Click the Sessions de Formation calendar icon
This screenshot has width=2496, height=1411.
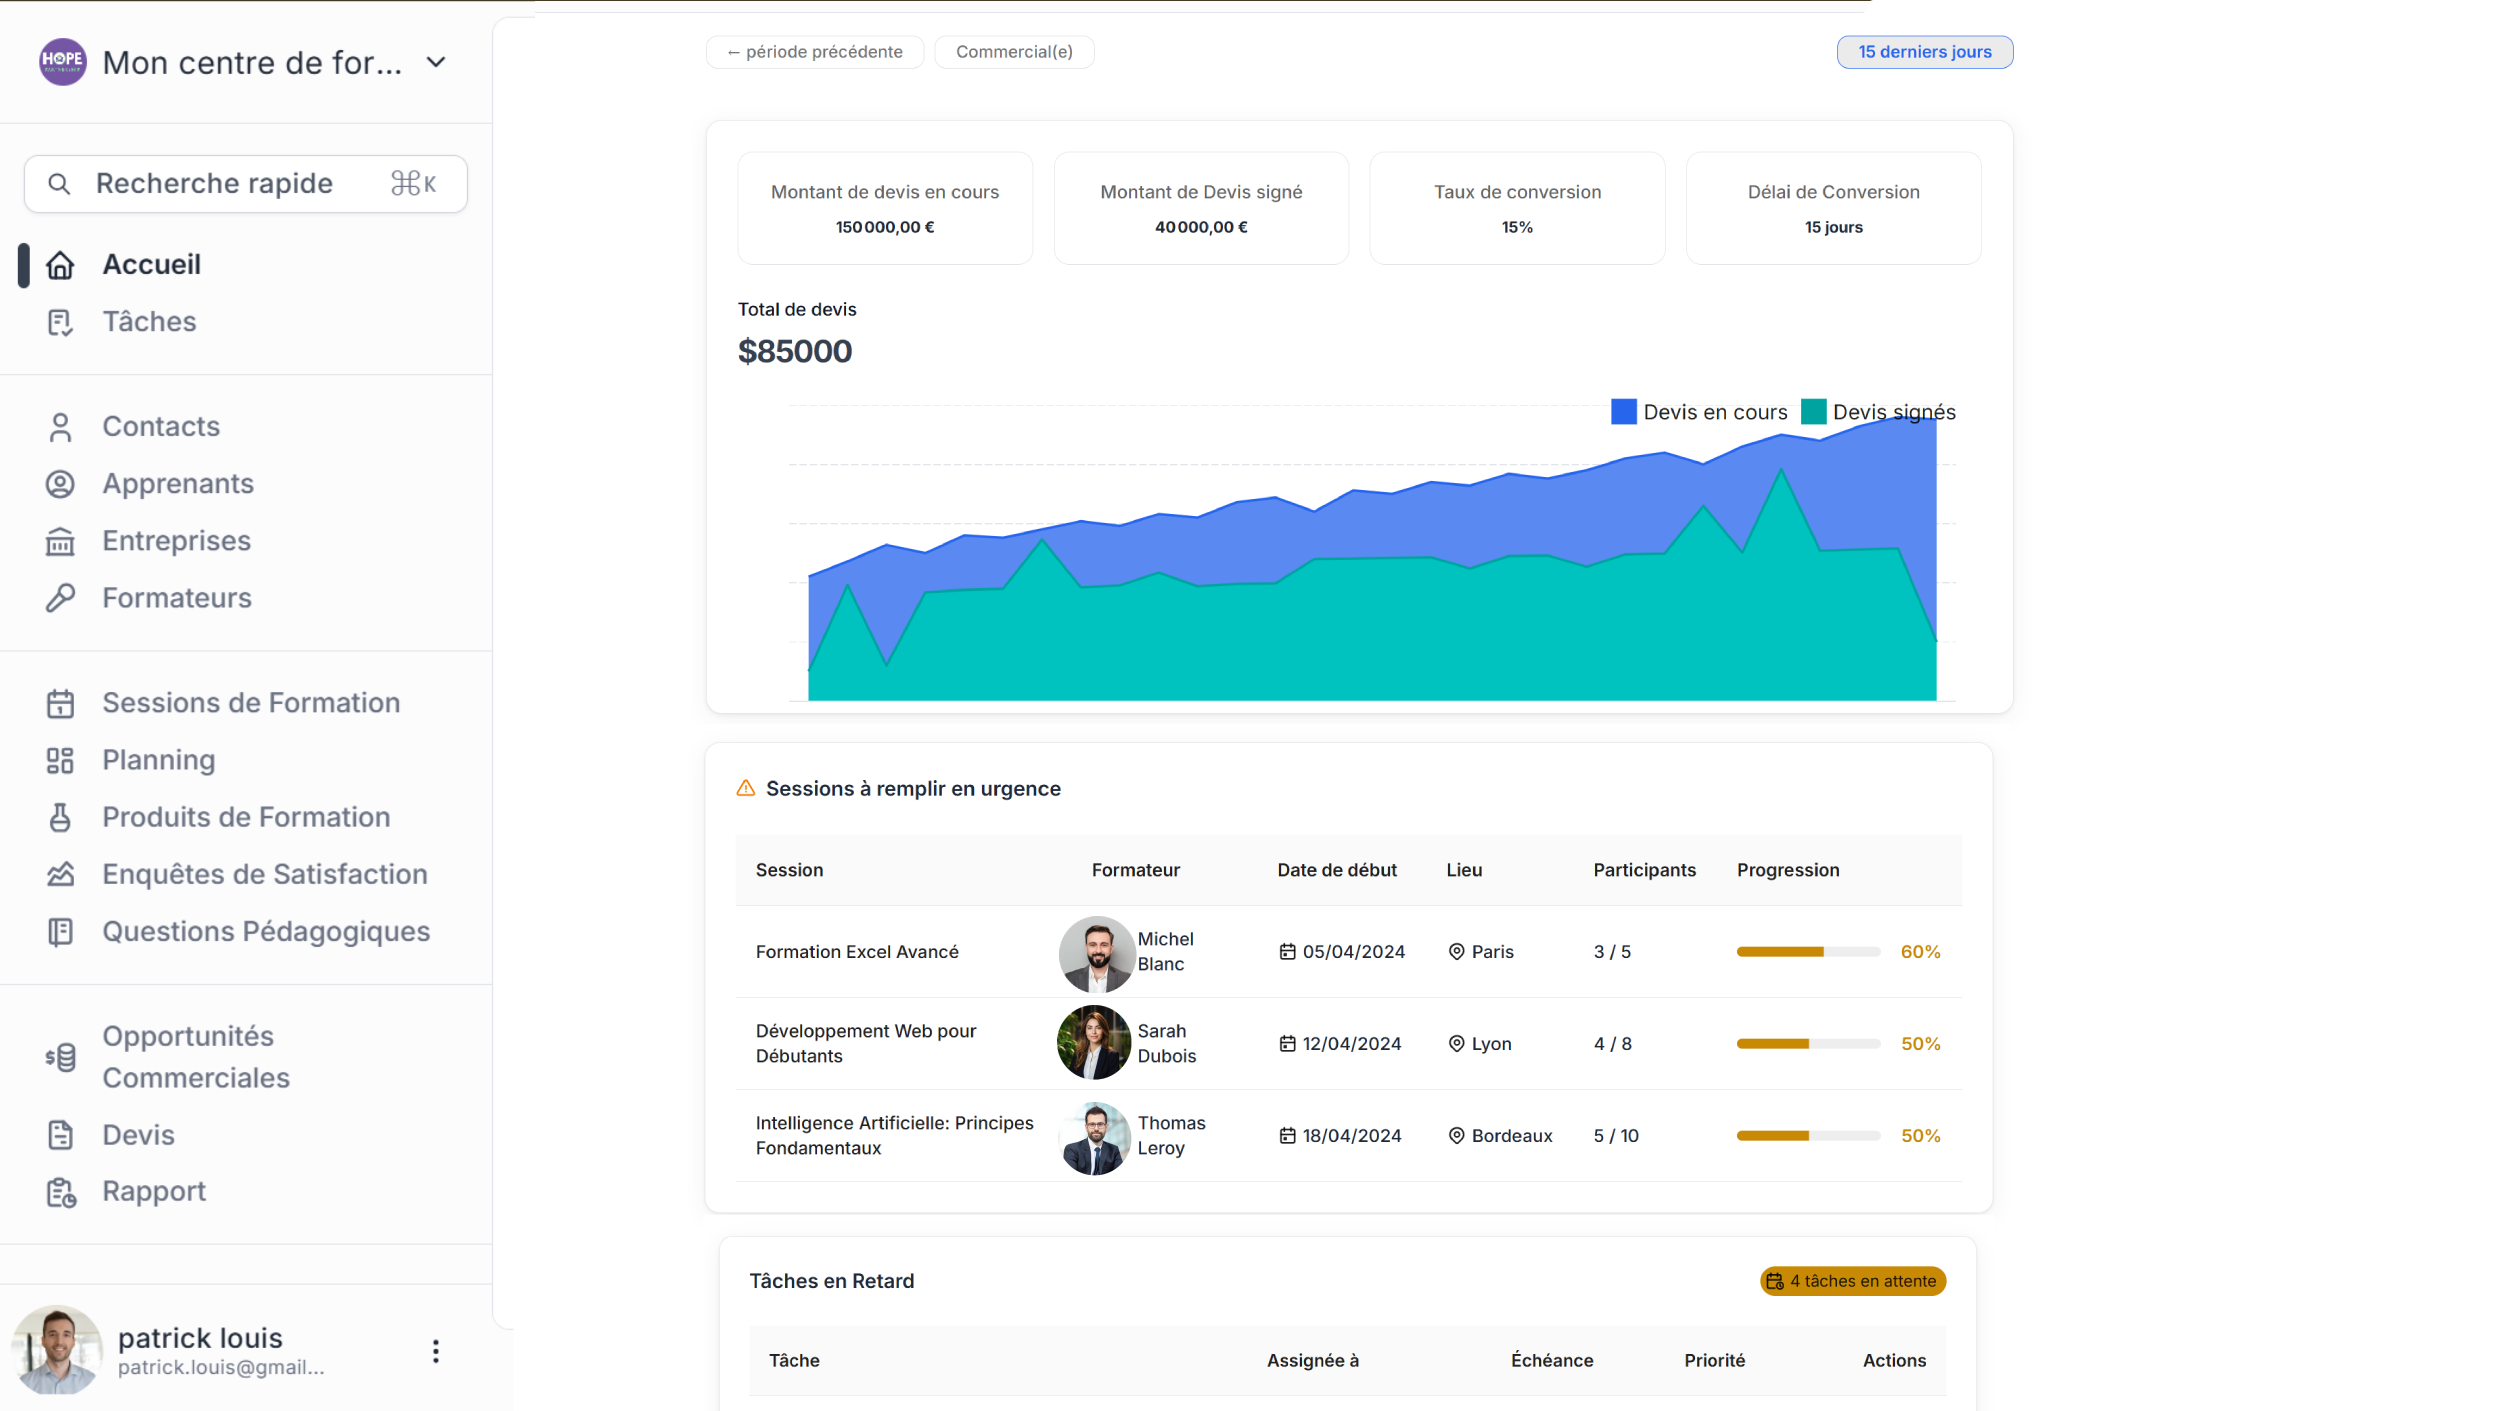click(x=60, y=703)
